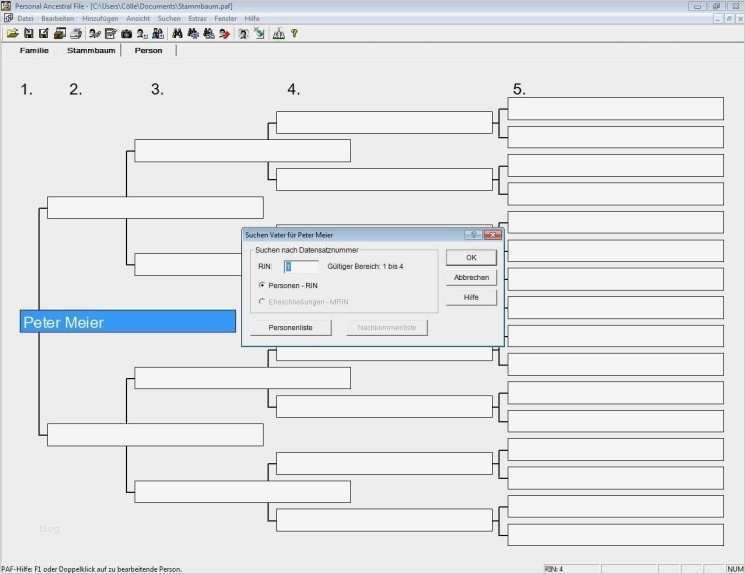Click the yellow question mark help icon
The height and width of the screenshot is (574, 745).
click(294, 33)
